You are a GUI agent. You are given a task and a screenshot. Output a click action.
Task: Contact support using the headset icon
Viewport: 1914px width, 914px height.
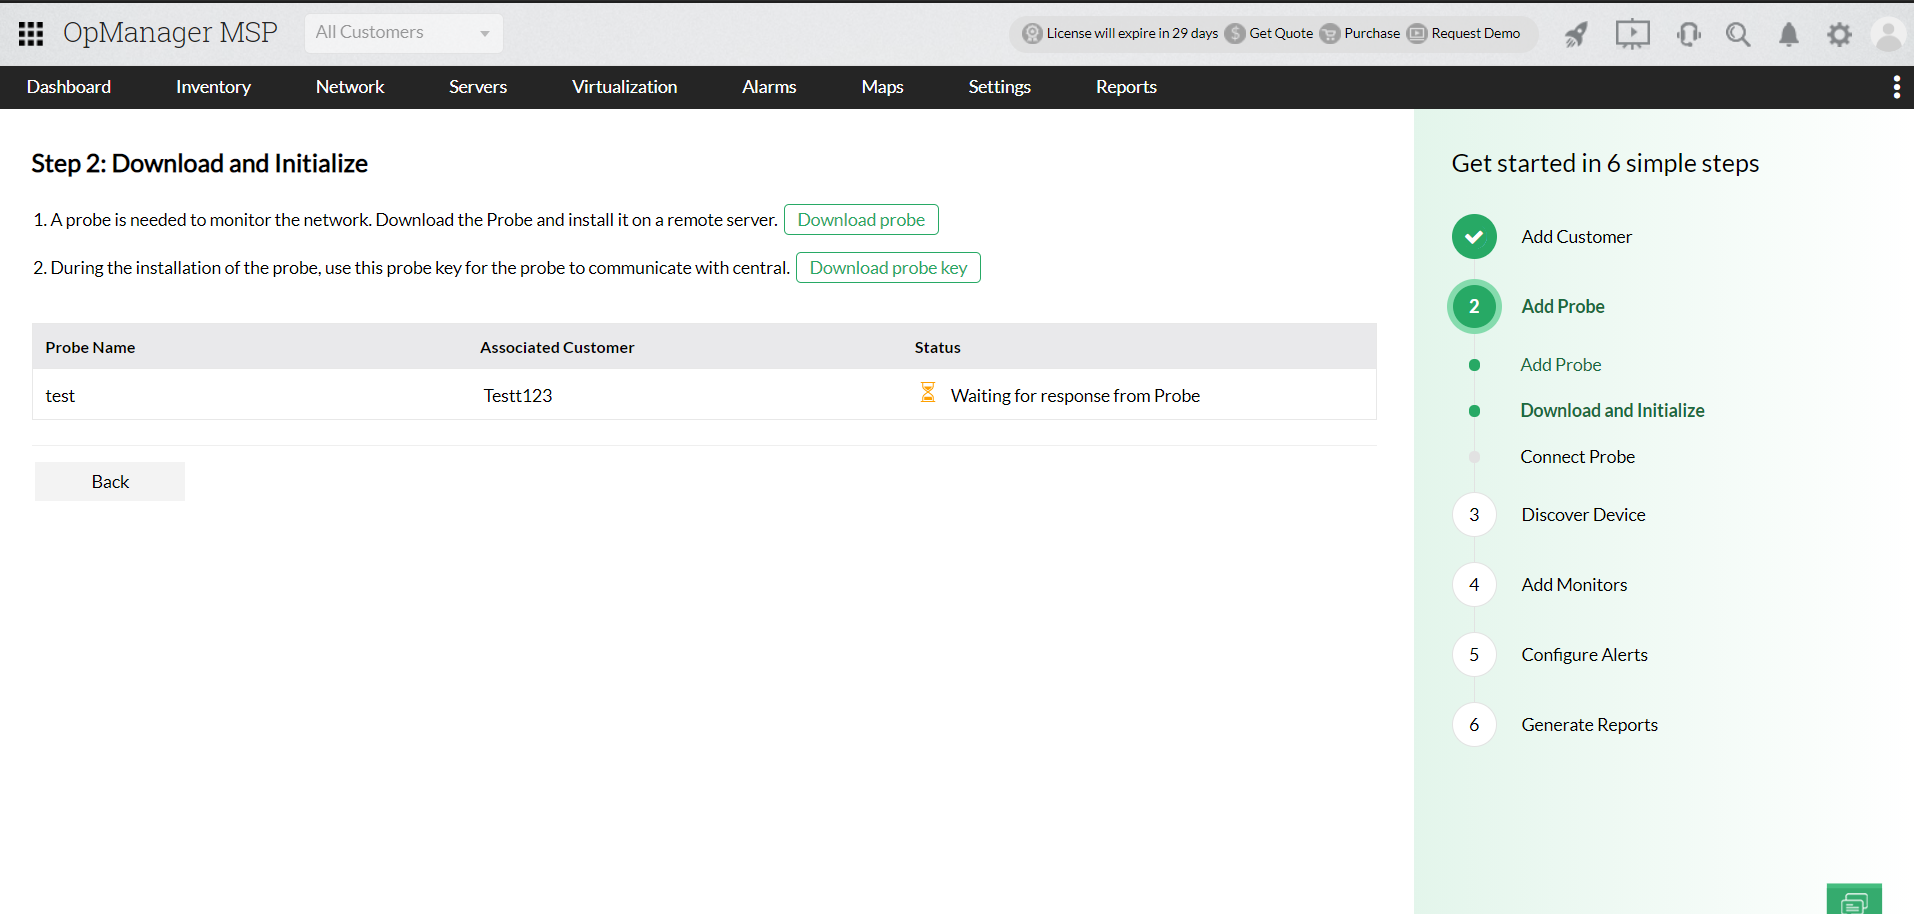pos(1688,34)
